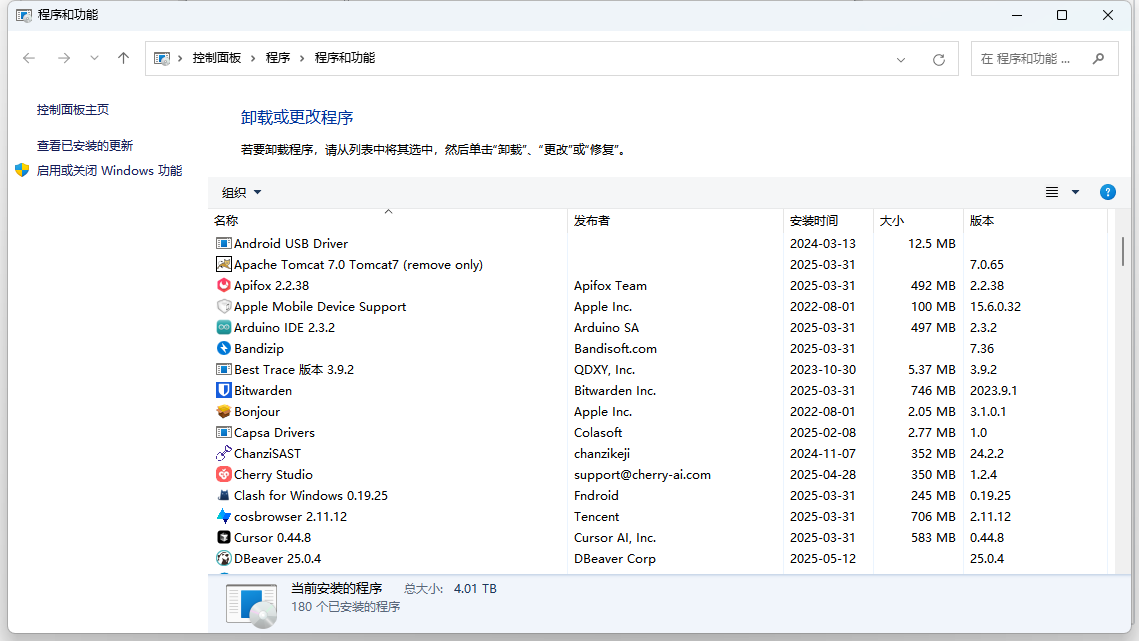Refresh the programs list

[939, 60]
